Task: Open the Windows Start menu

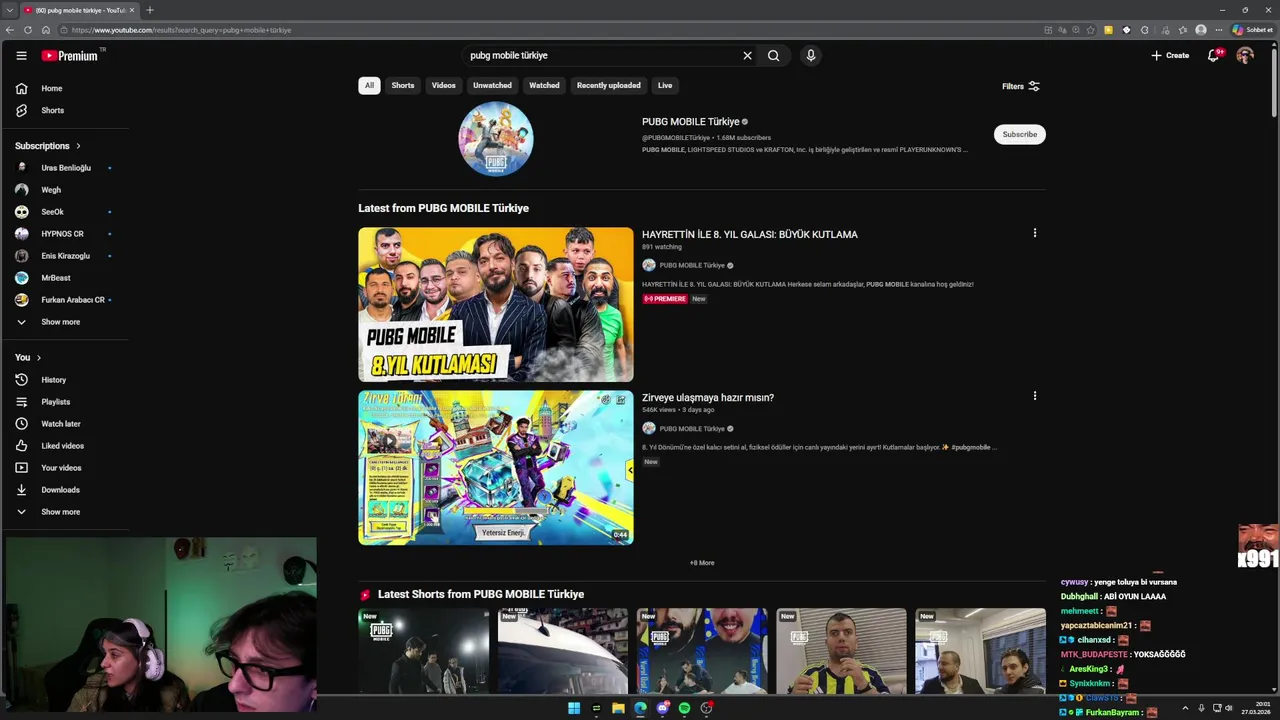Action: [x=574, y=708]
